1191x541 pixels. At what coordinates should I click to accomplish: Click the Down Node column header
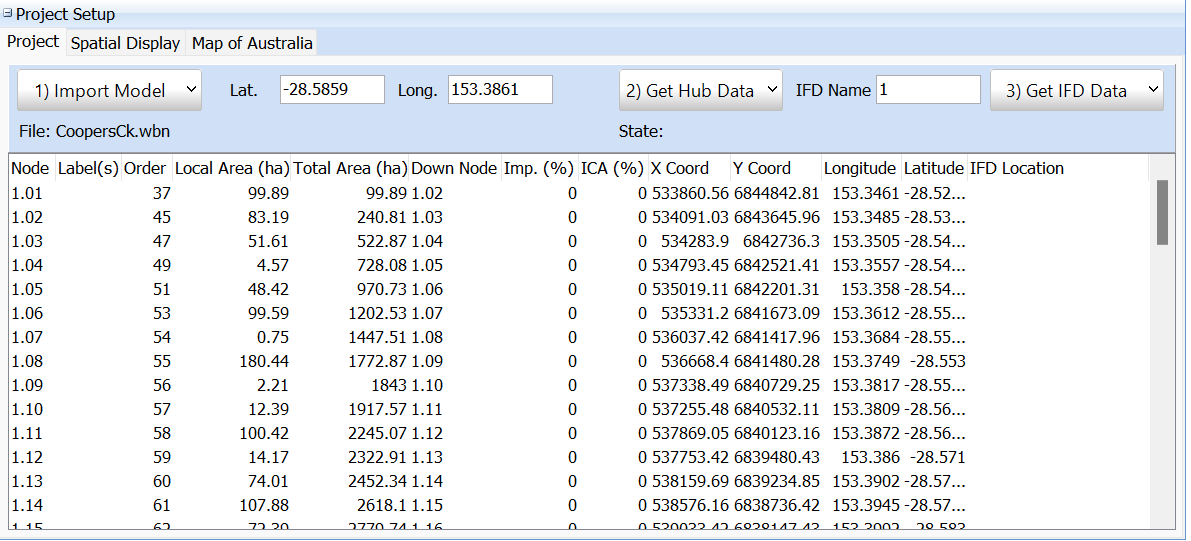454,168
